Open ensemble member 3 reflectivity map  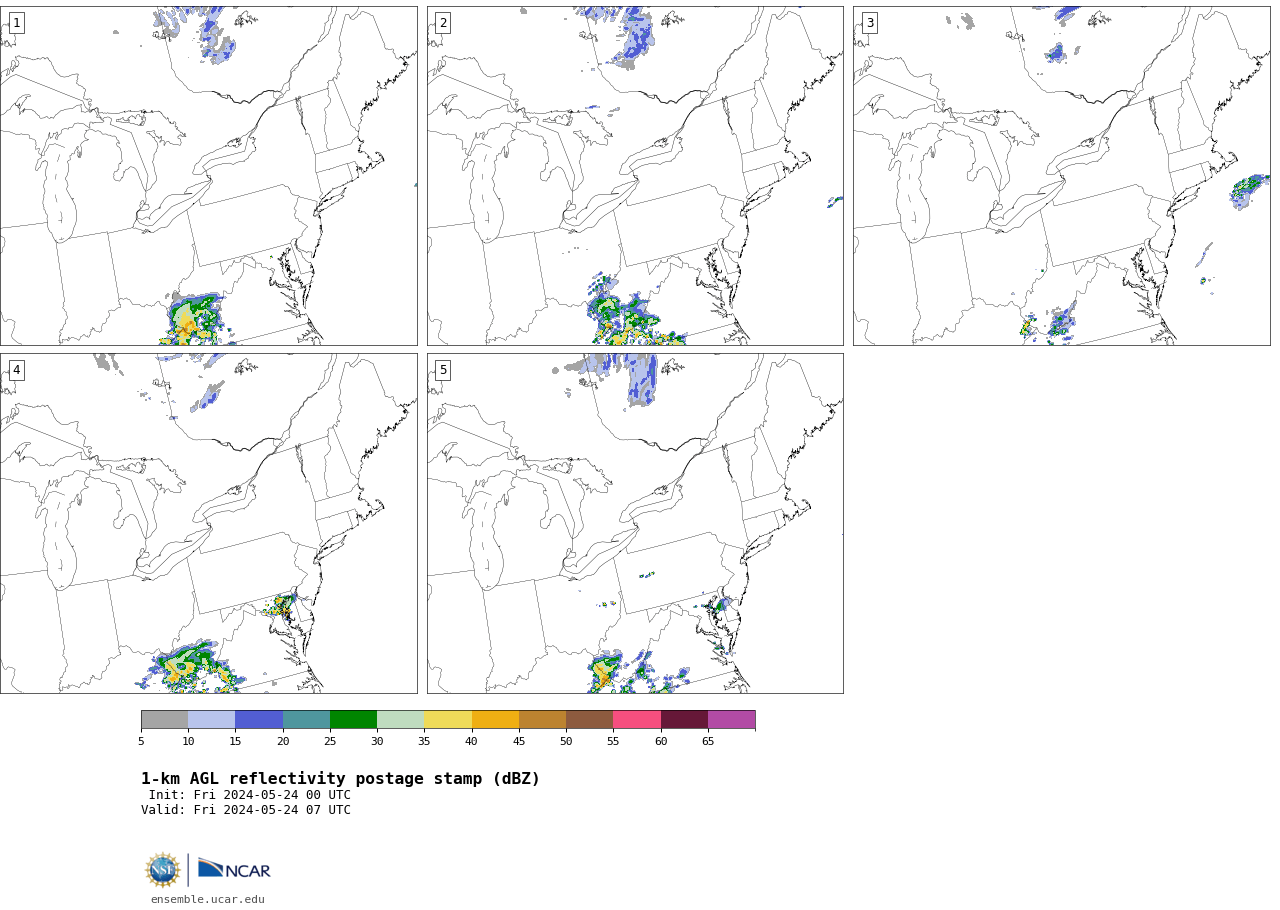point(1062,176)
